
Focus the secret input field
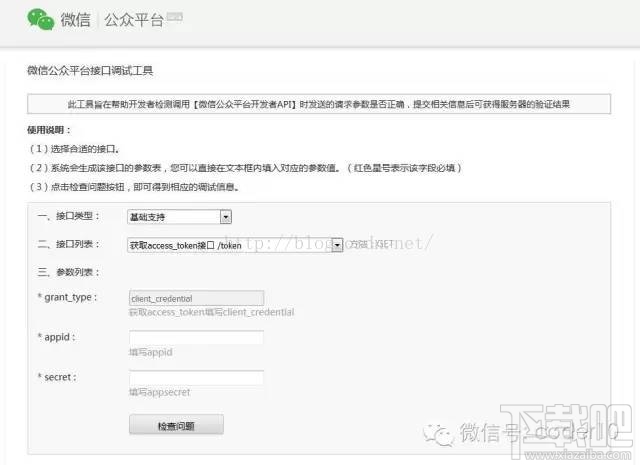(x=196, y=378)
